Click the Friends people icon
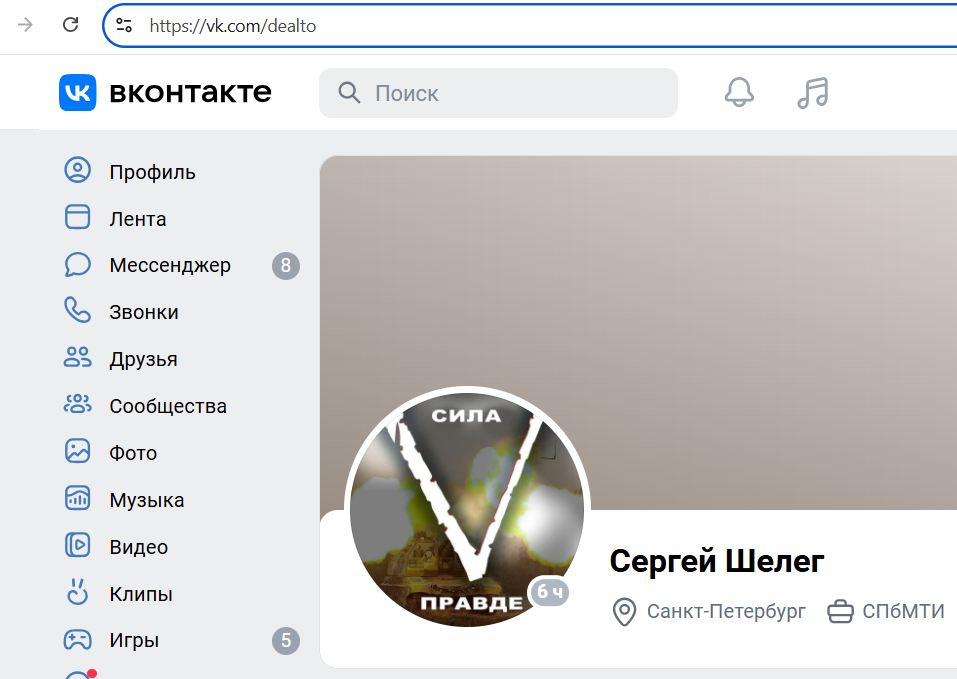Image resolution: width=957 pixels, height=679 pixels. [78, 357]
